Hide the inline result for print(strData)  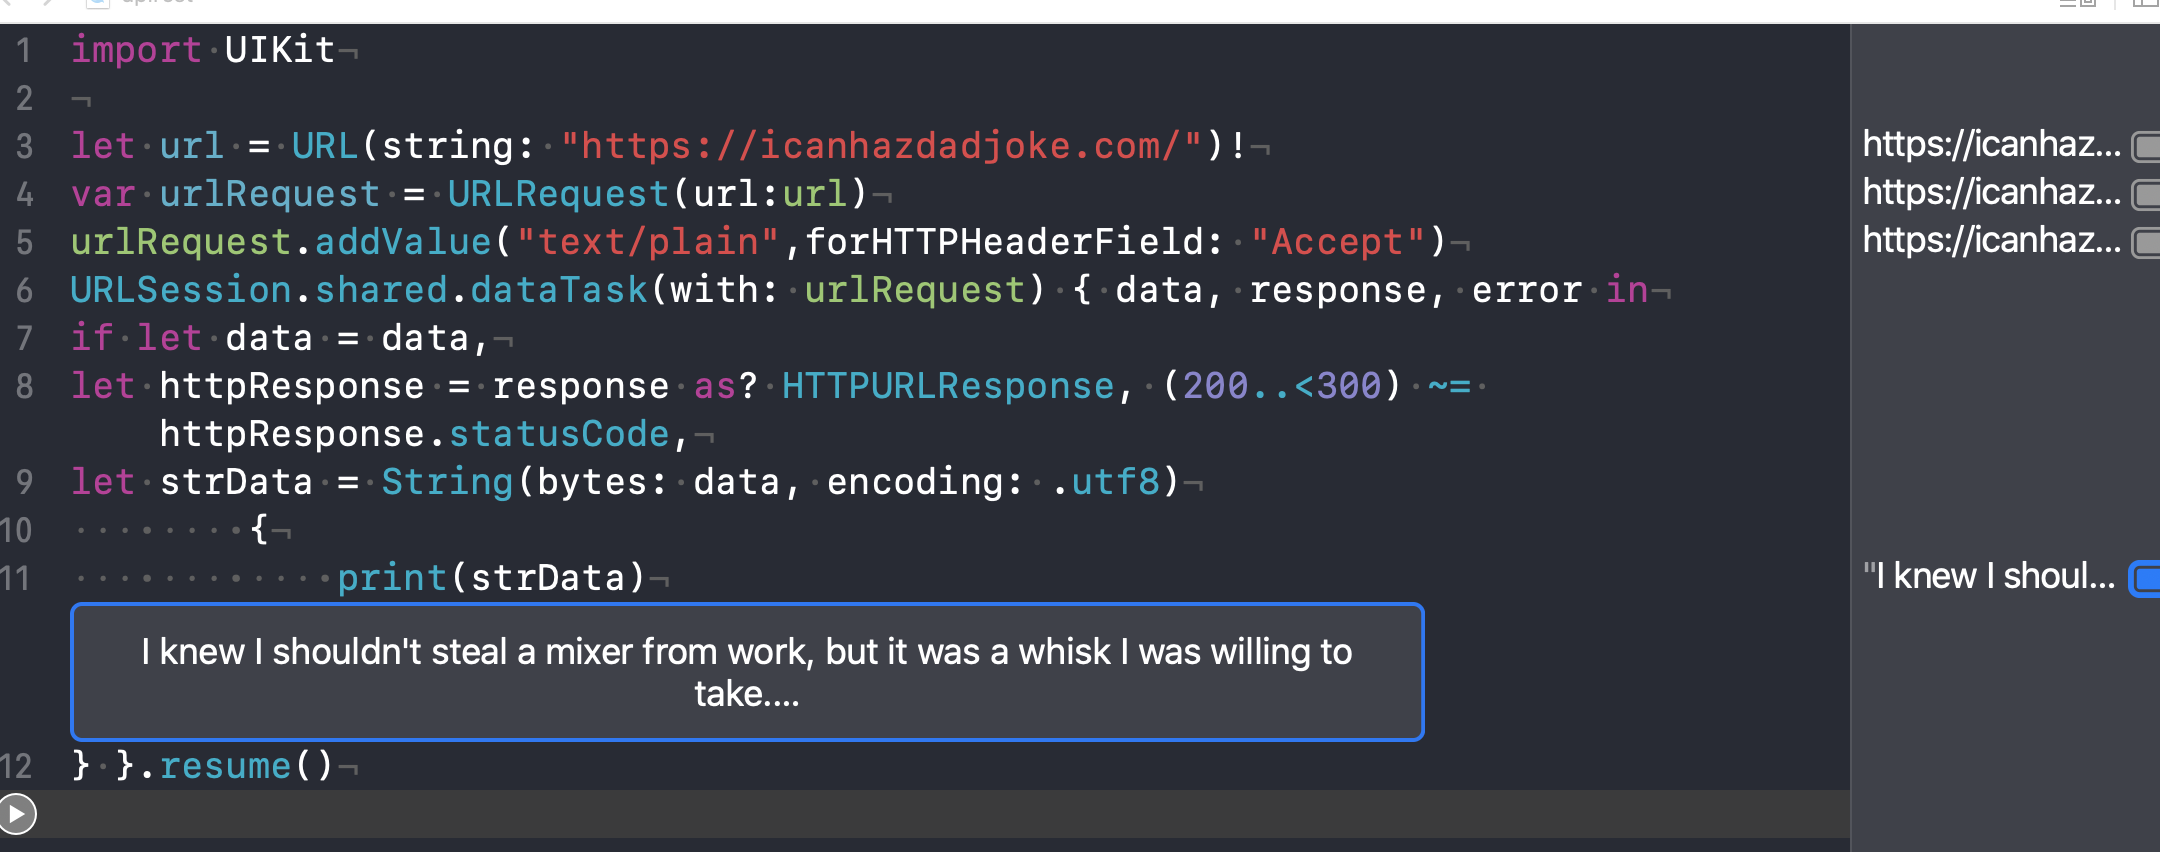[2145, 578]
